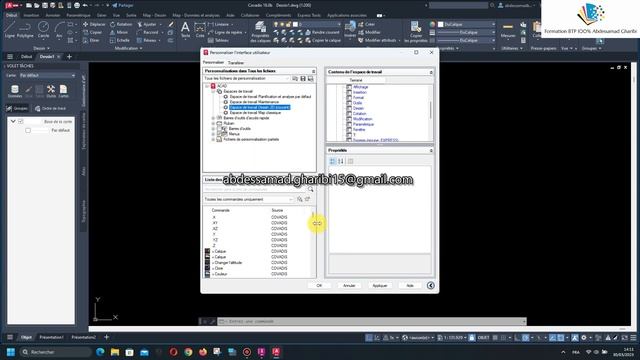Click the Données icon in Volet Tâches
The image size is (640, 360).
click(x=15, y=91)
